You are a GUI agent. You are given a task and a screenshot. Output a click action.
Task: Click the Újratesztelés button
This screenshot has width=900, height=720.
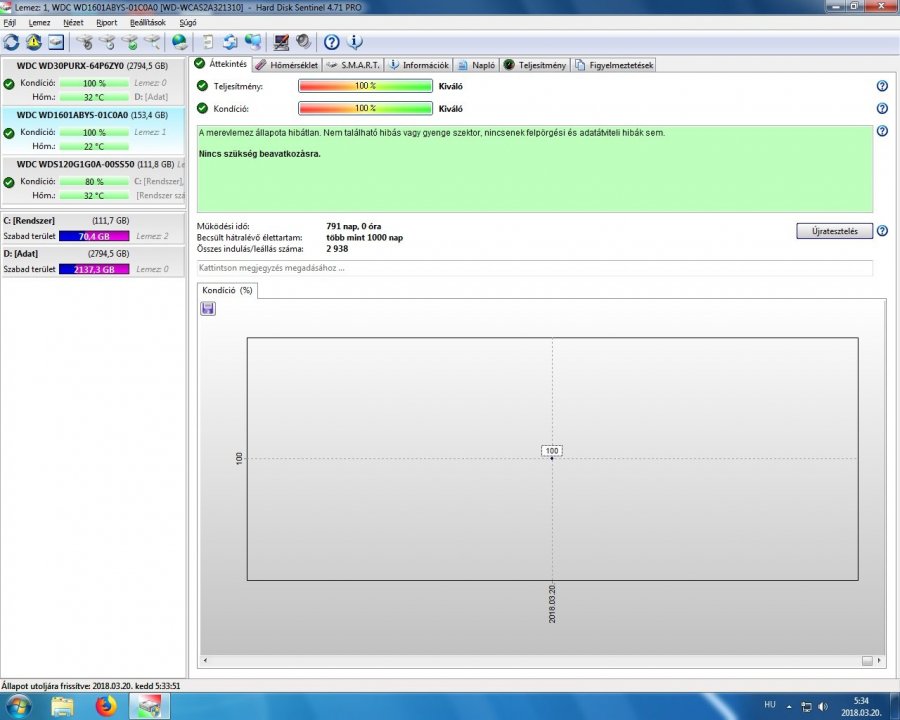point(835,231)
